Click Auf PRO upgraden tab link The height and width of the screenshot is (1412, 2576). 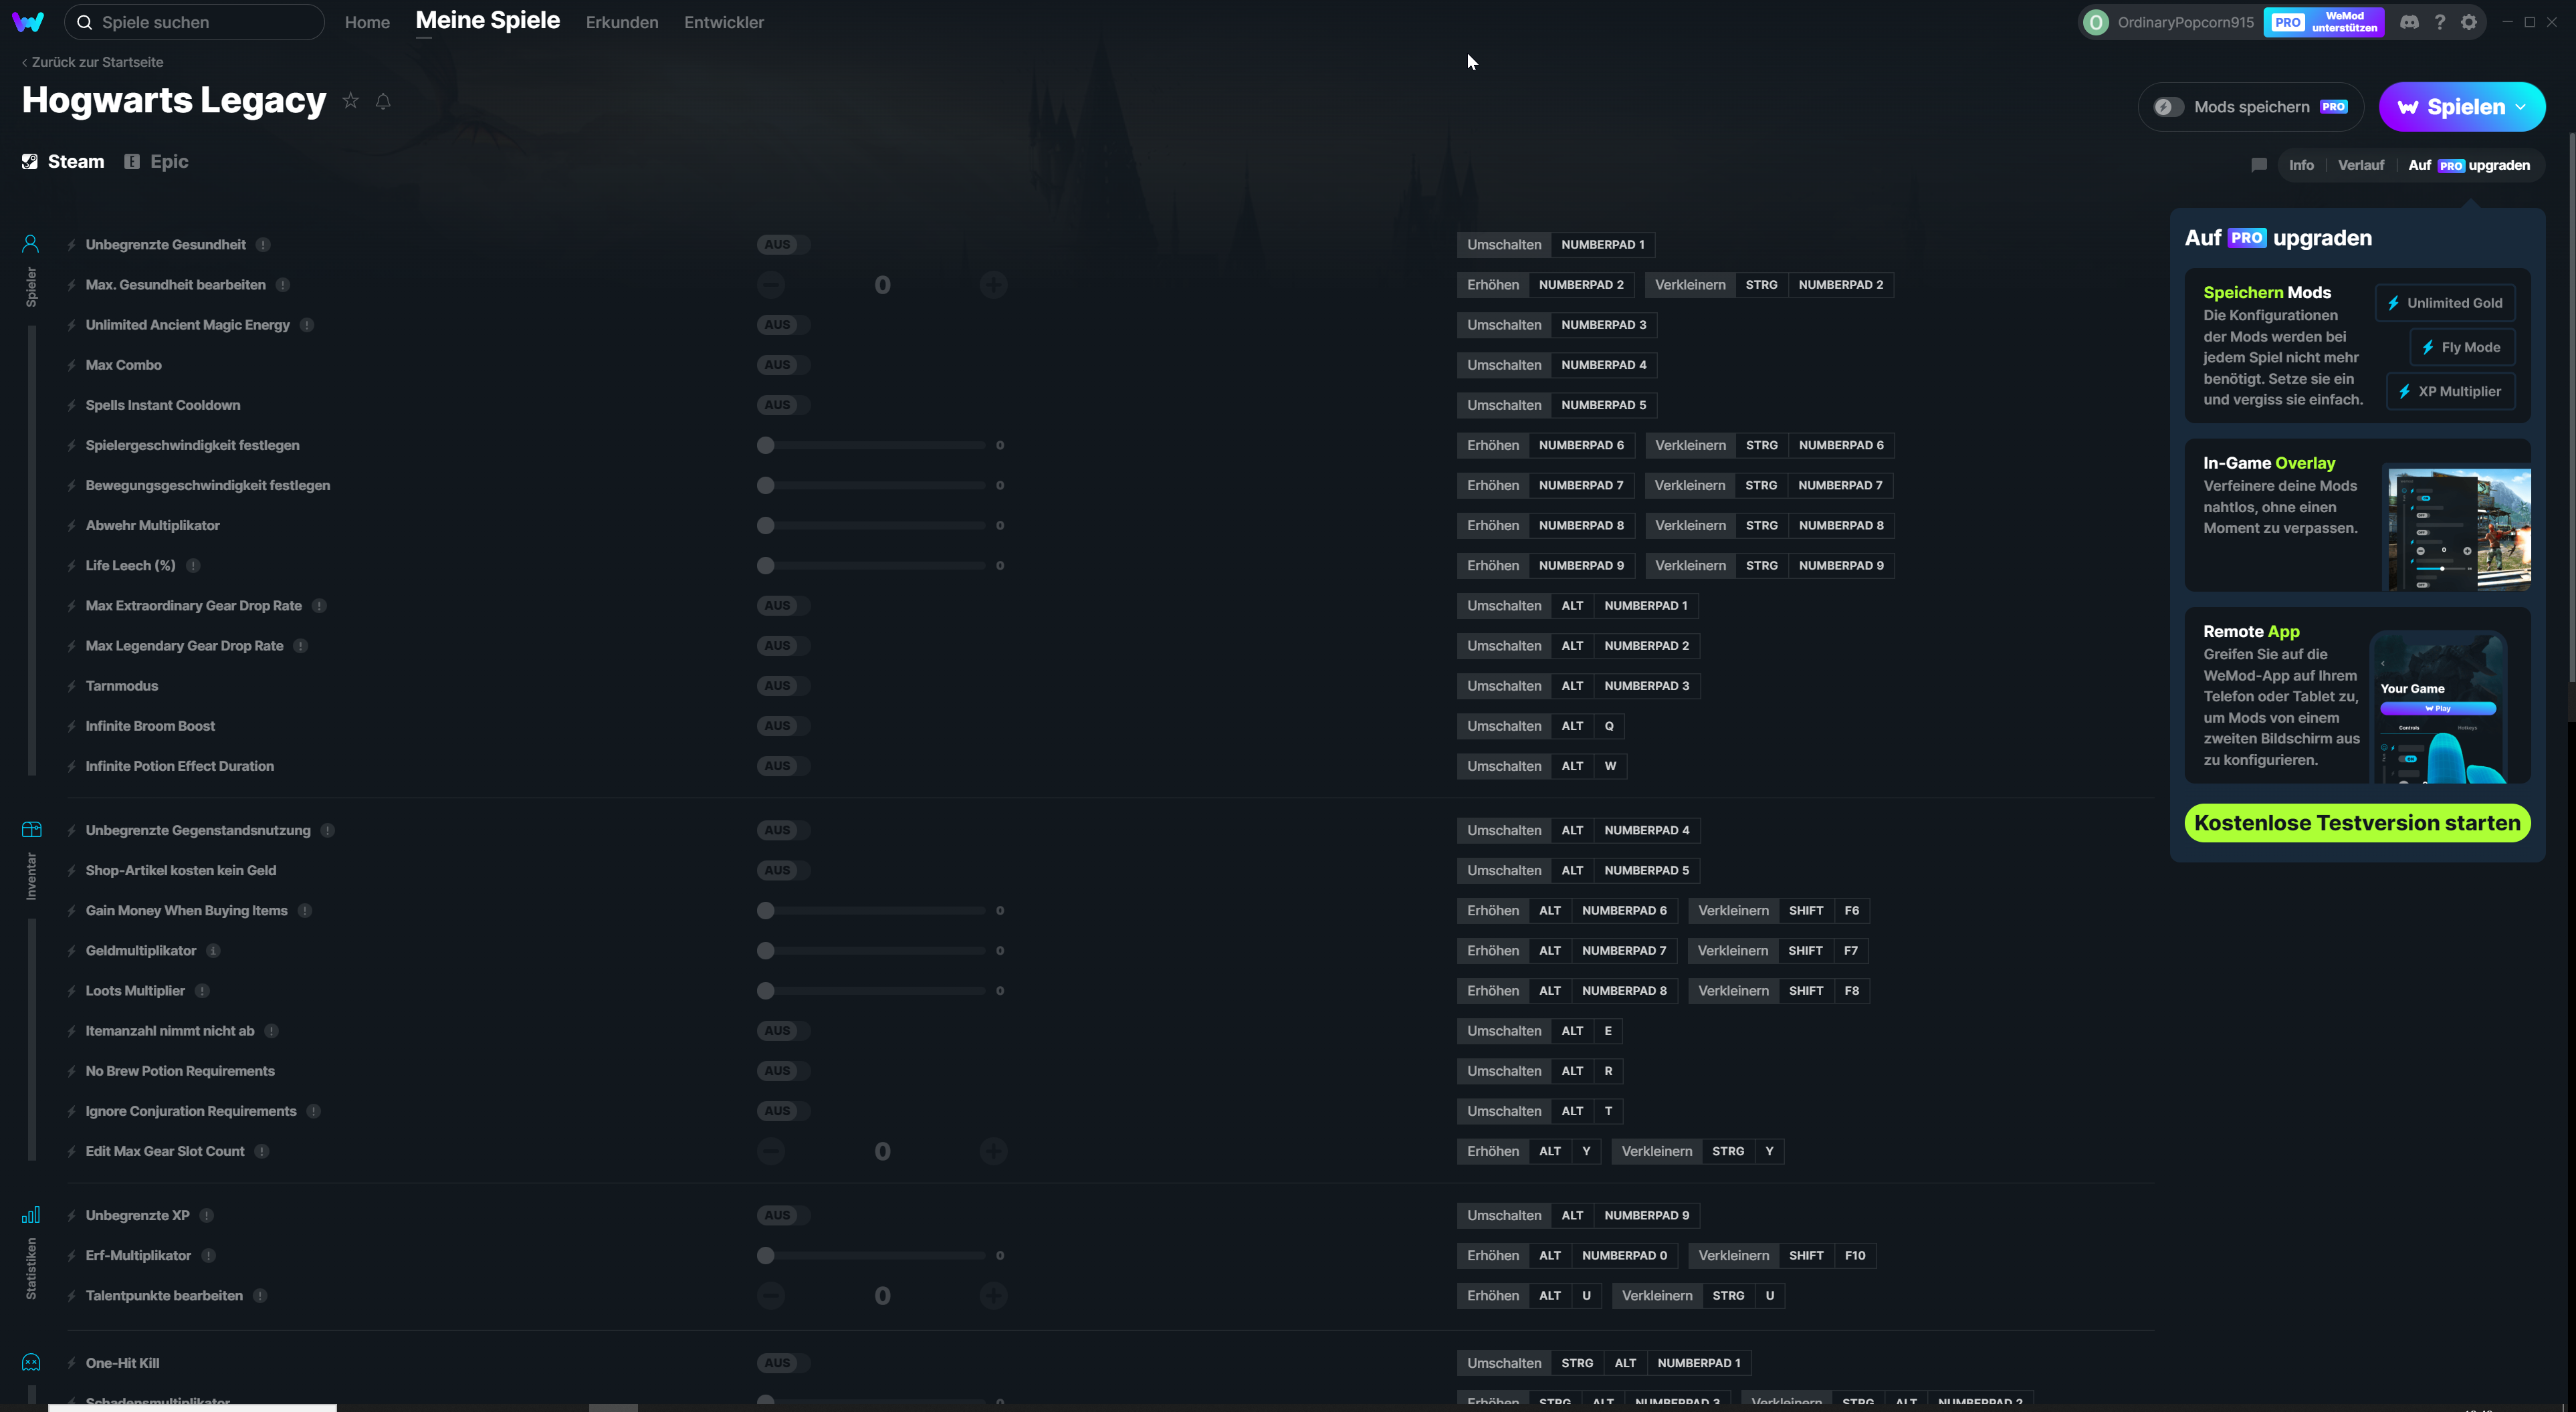coord(2469,165)
